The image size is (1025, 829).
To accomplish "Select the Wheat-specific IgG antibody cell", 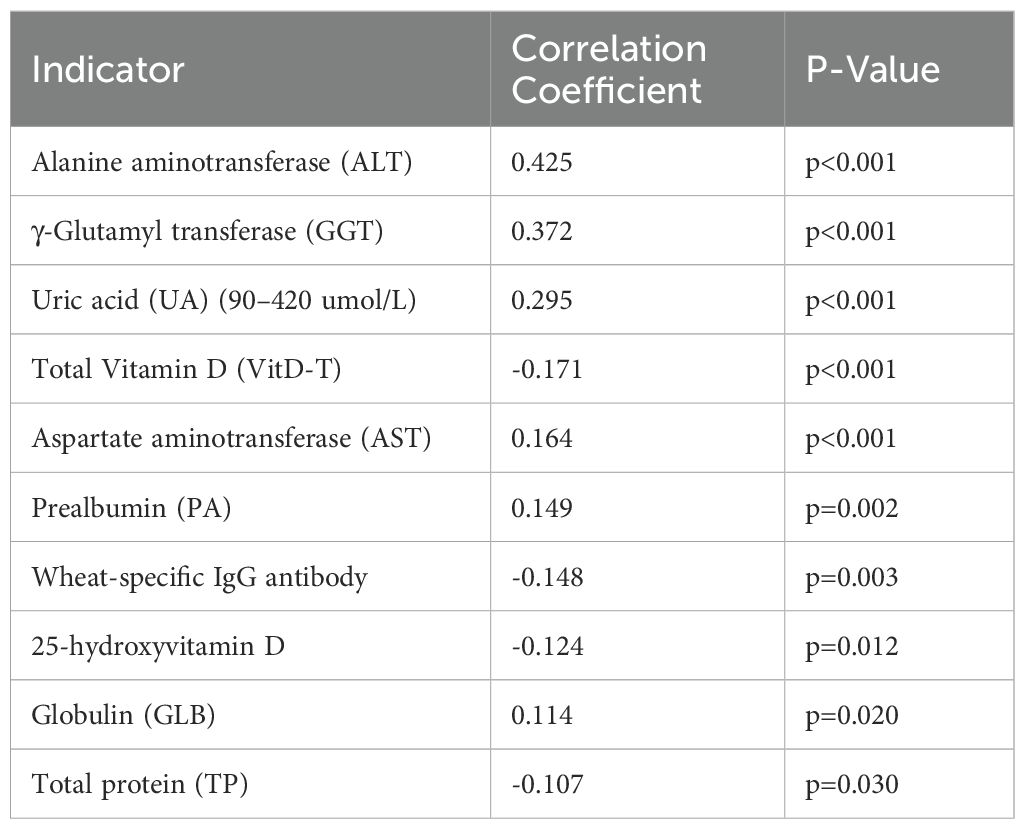I will [199, 577].
